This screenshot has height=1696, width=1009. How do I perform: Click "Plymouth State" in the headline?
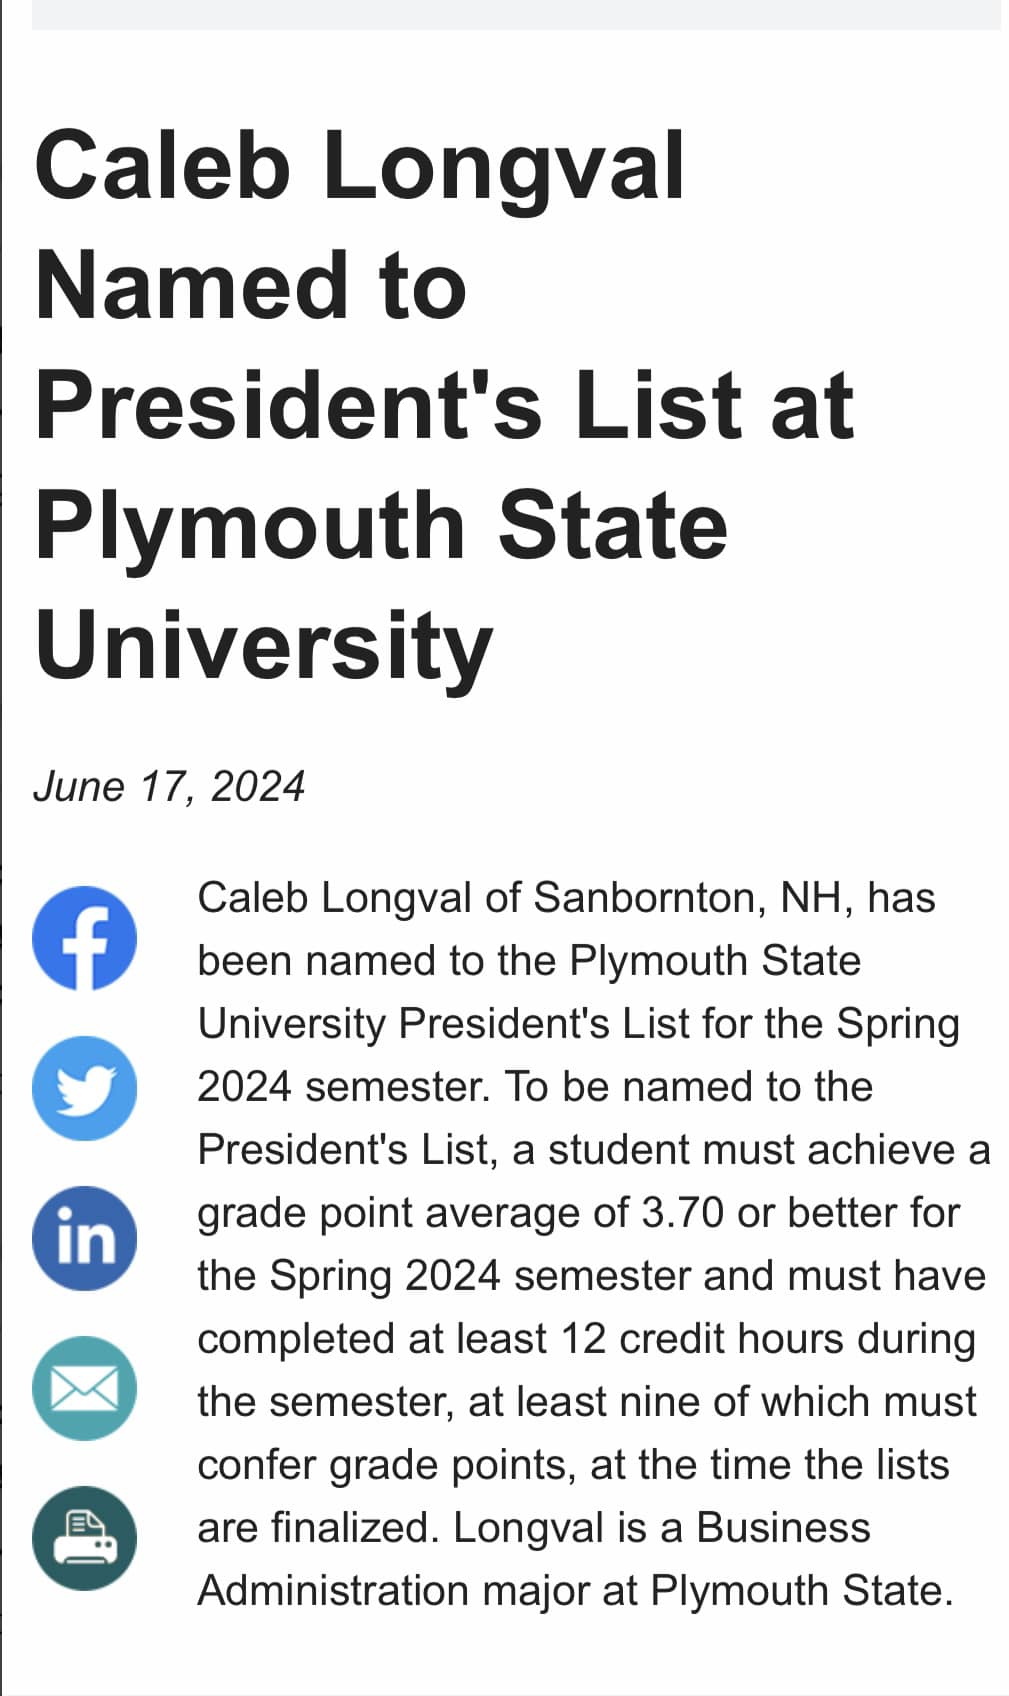tap(381, 525)
